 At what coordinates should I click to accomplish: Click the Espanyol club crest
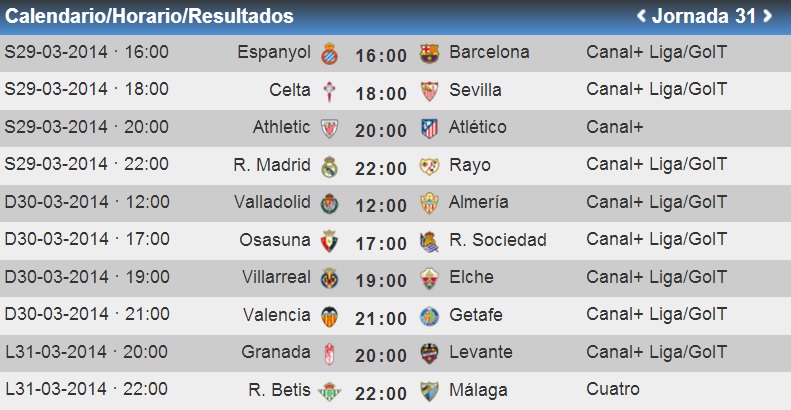[x=329, y=53]
